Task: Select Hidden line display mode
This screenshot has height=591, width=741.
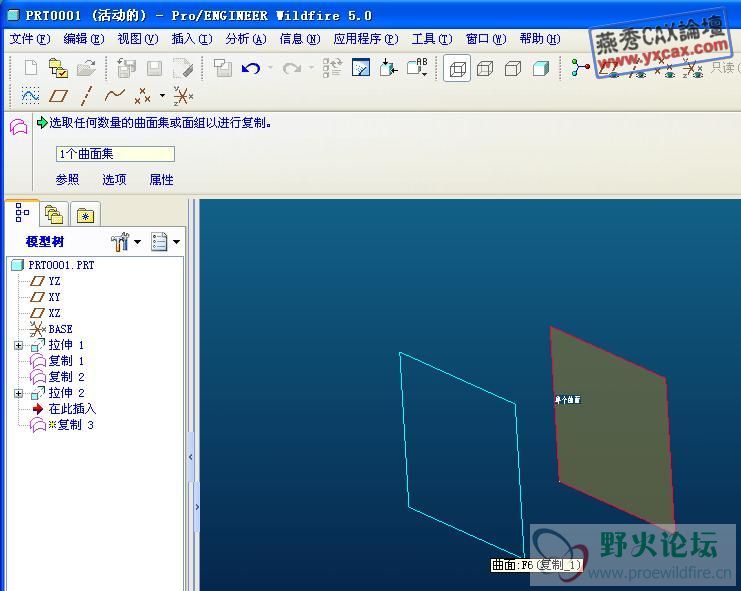Action: [485, 69]
